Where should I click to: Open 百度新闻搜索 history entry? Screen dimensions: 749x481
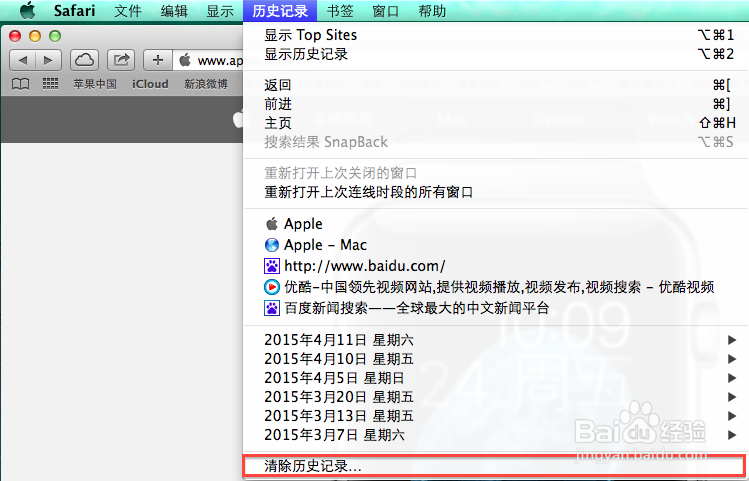[496, 308]
